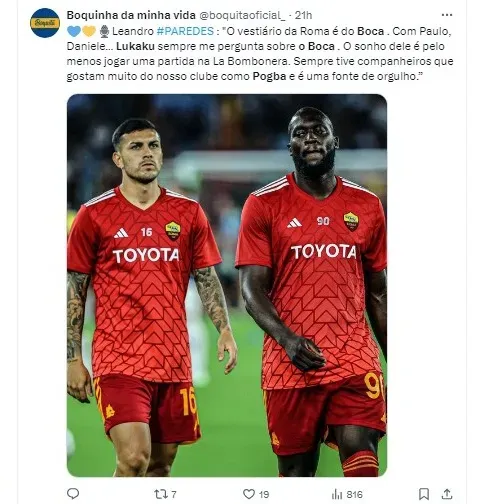This screenshot has height=504, width=482.
Task: Enlarge the photo of the two Roma players
Action: tap(227, 285)
